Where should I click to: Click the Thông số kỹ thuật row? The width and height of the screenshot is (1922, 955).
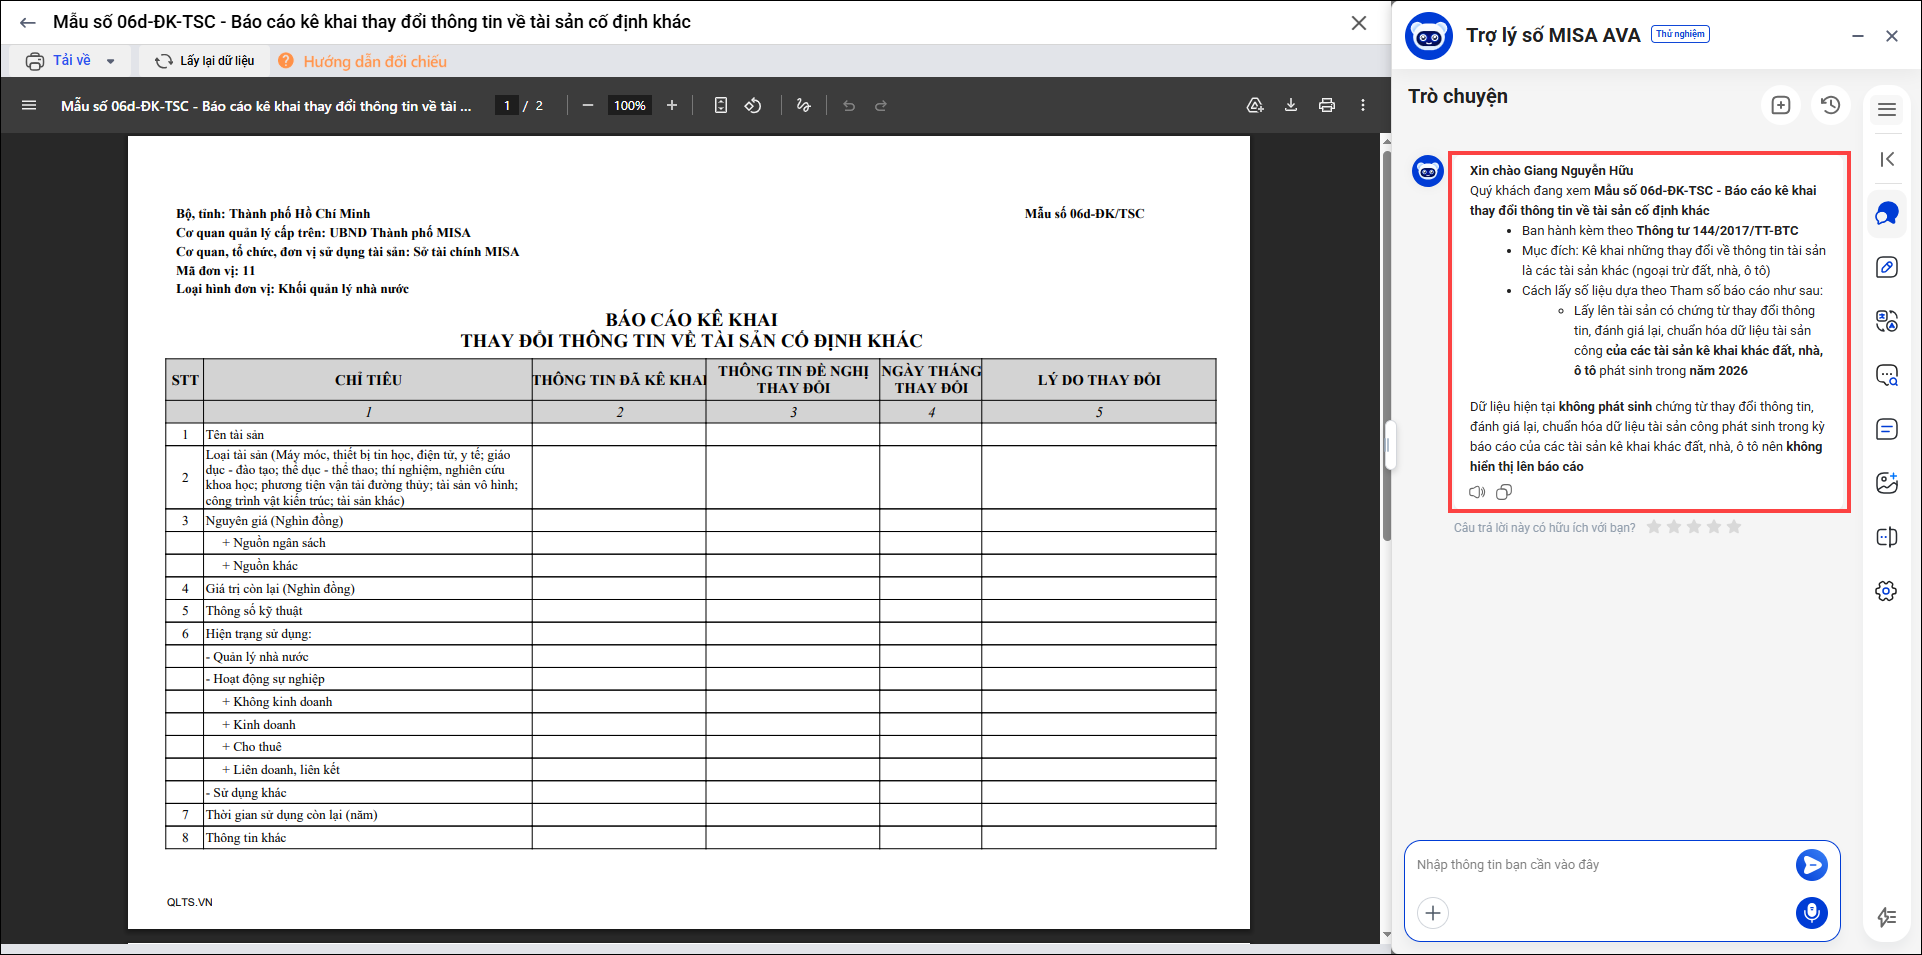pos(690,611)
